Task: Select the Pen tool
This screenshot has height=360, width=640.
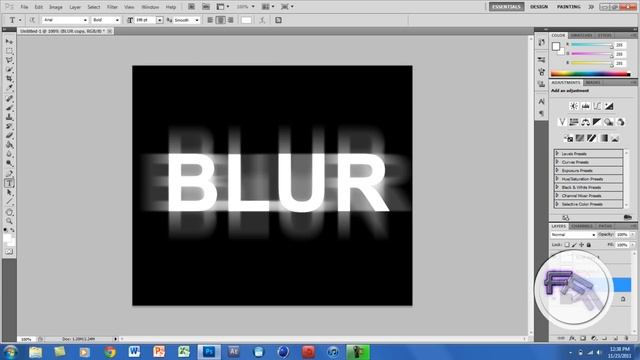Action: click(x=9, y=174)
